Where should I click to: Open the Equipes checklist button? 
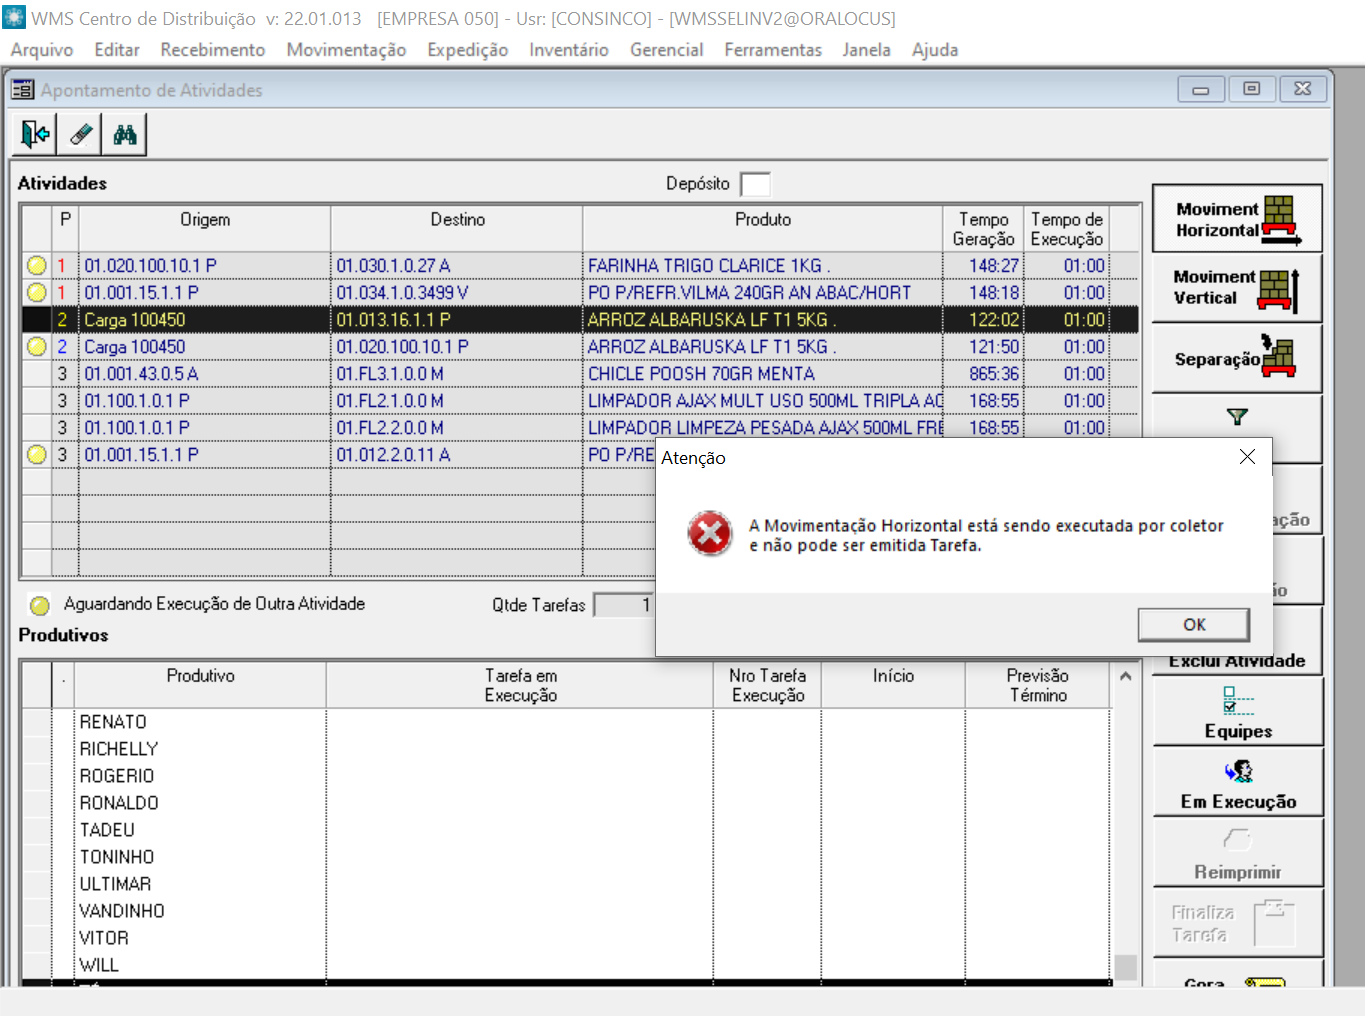(x=1238, y=712)
